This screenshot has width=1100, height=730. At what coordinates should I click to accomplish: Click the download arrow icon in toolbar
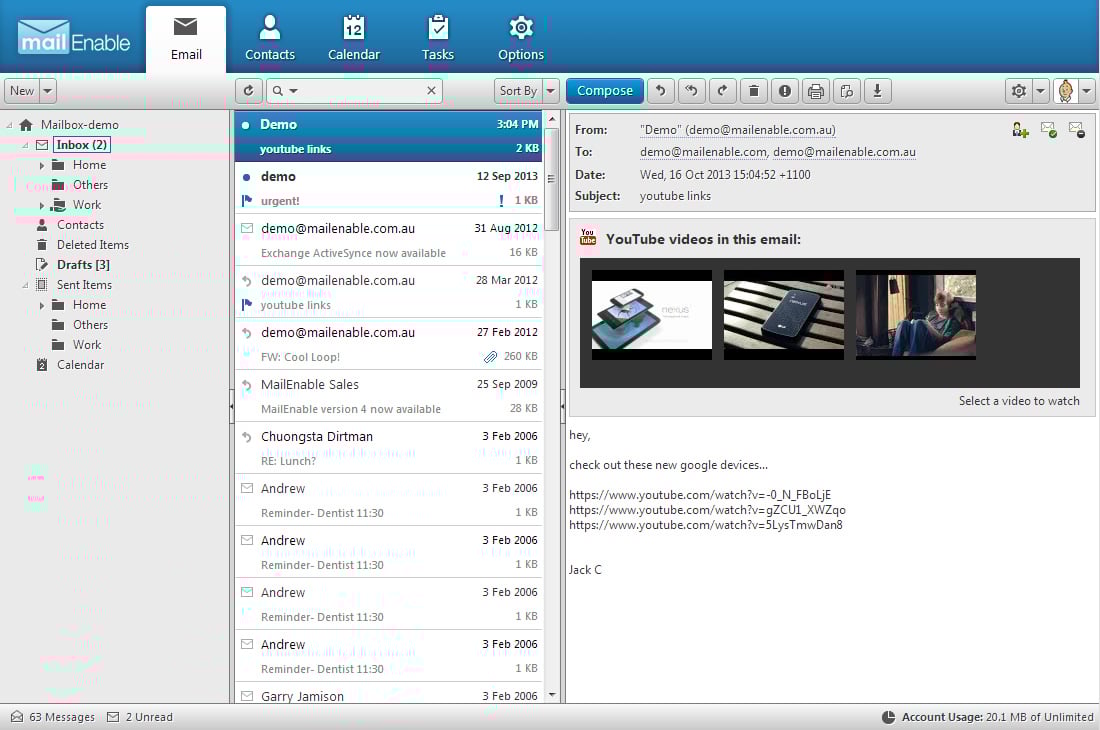click(x=877, y=91)
